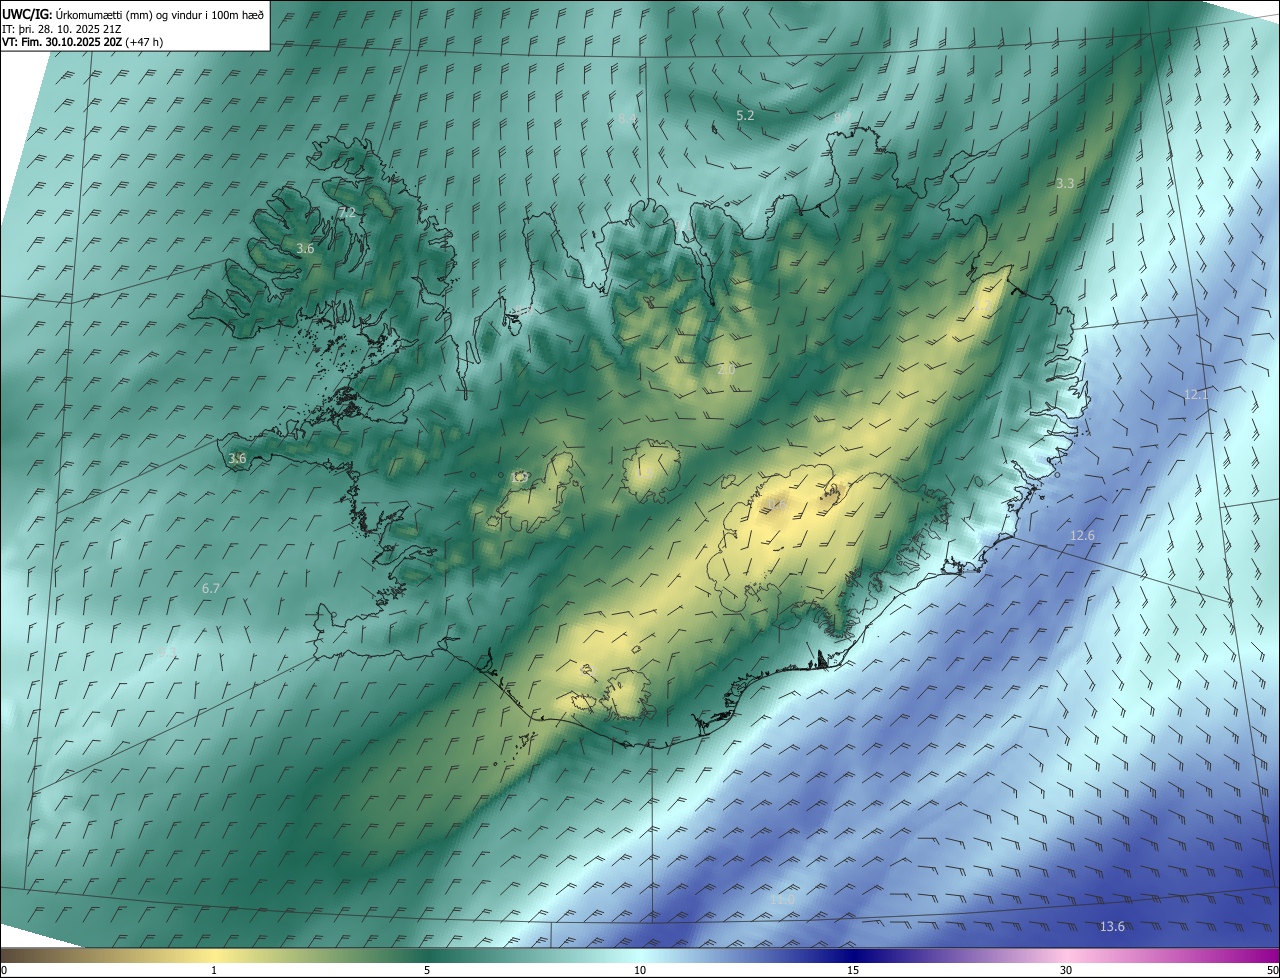
Task: Click the 6.7 value label west of Reykjanes
Action: (210, 589)
